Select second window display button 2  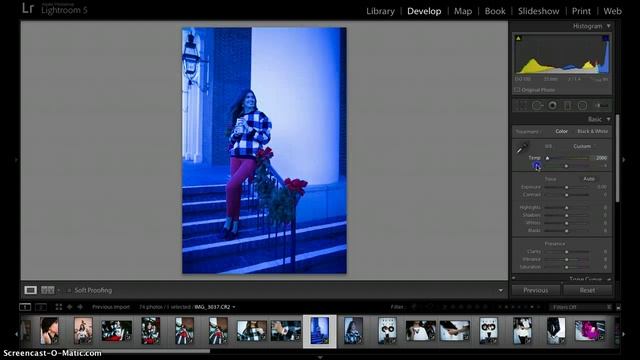pyautogui.click(x=41, y=307)
